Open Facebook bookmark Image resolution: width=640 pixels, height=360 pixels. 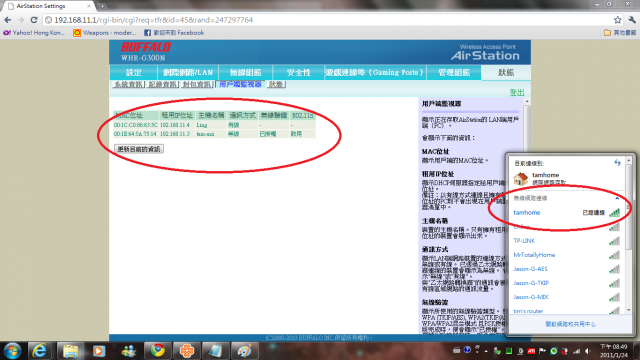point(174,33)
